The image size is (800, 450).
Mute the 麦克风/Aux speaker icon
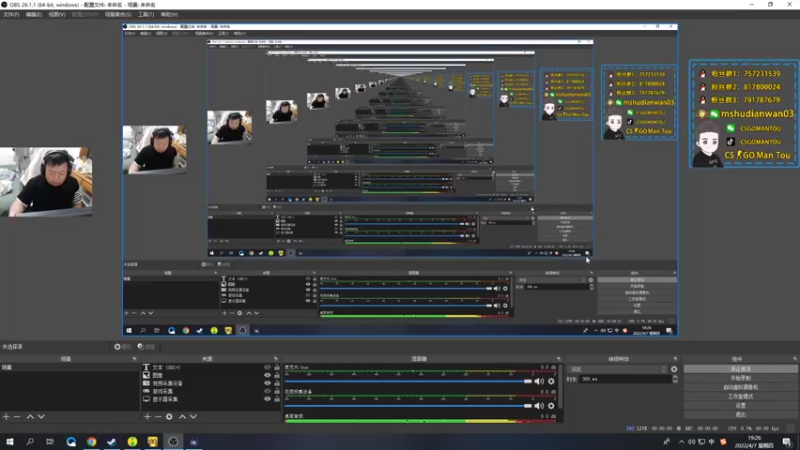point(539,381)
